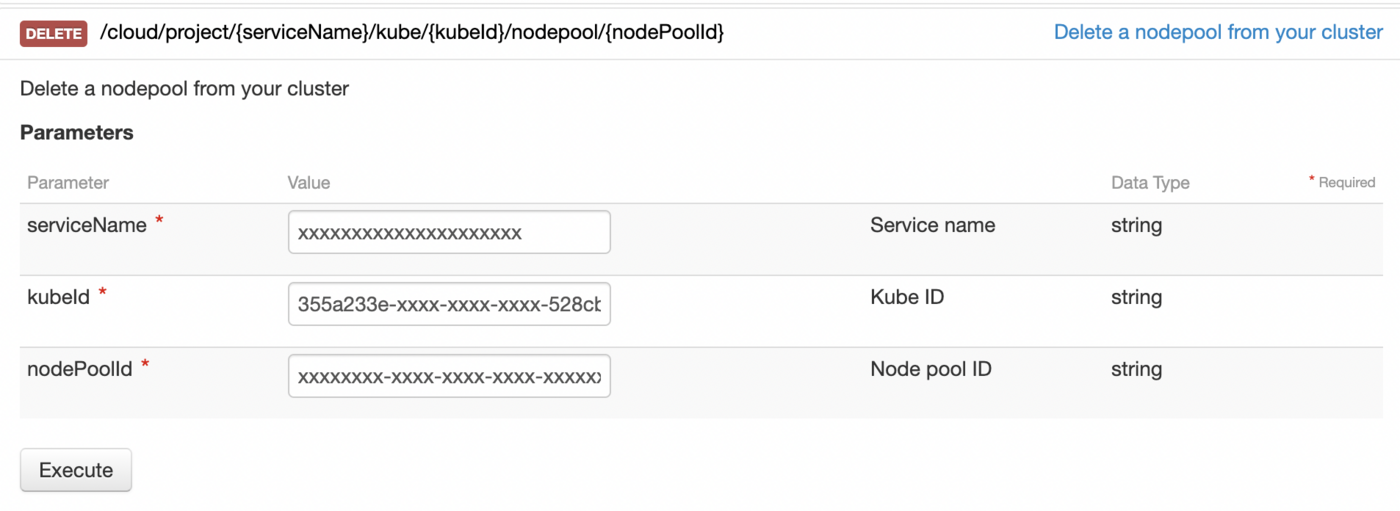Image resolution: width=1400 pixels, height=511 pixels.
Task: Focus the serviceName value input field
Action: (x=449, y=233)
